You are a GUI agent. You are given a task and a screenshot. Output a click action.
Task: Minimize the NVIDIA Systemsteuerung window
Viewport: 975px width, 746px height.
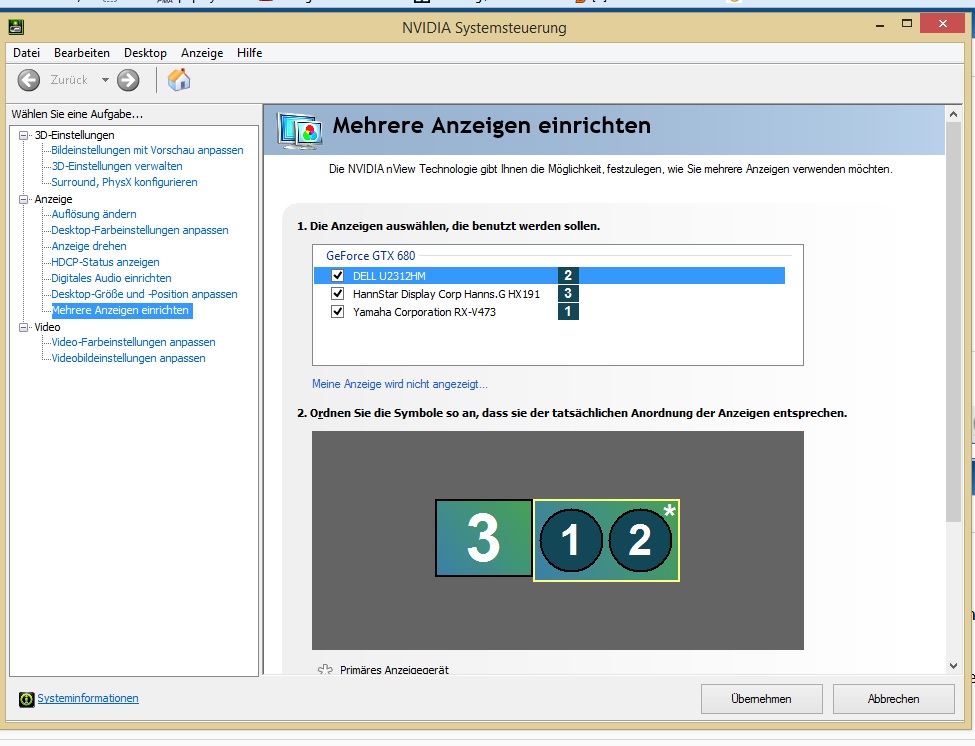[x=880, y=25]
